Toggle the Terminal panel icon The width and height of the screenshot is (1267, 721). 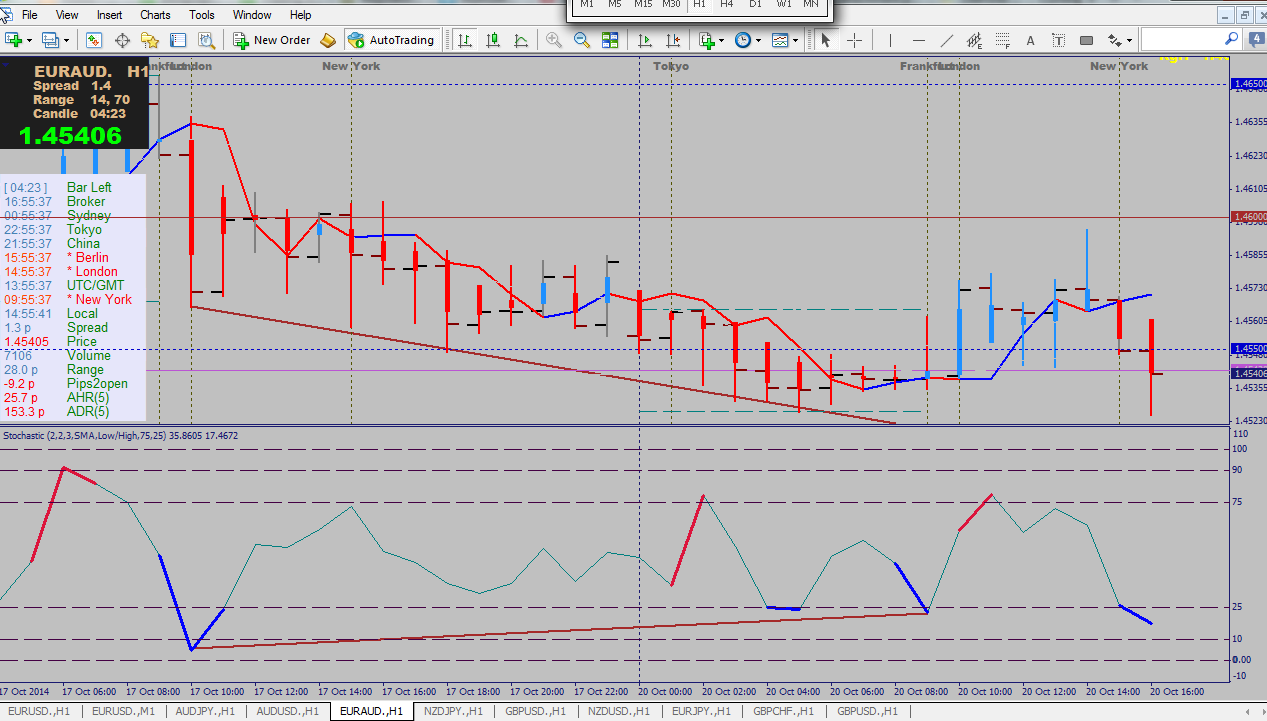[179, 40]
